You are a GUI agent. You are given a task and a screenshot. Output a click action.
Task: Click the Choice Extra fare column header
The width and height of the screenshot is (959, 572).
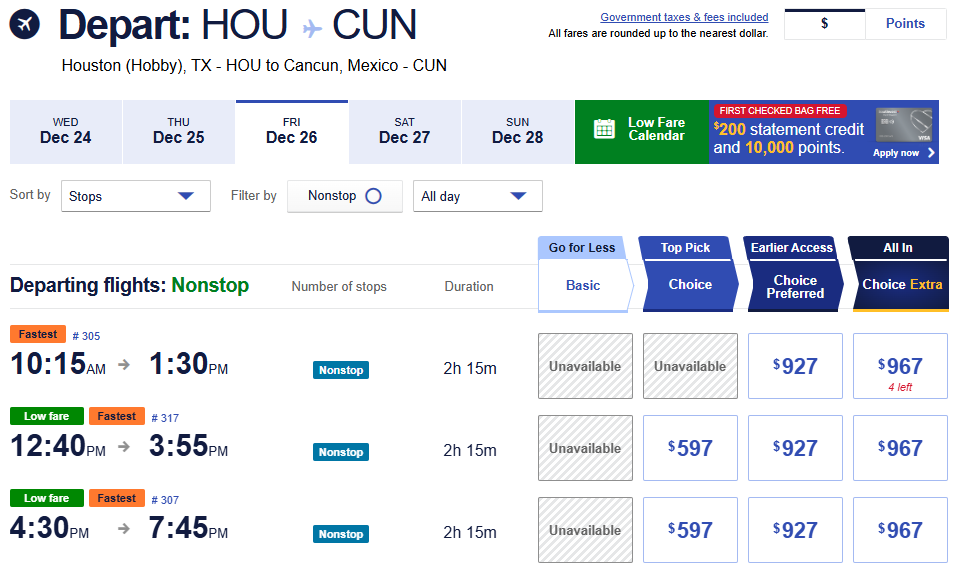902,284
